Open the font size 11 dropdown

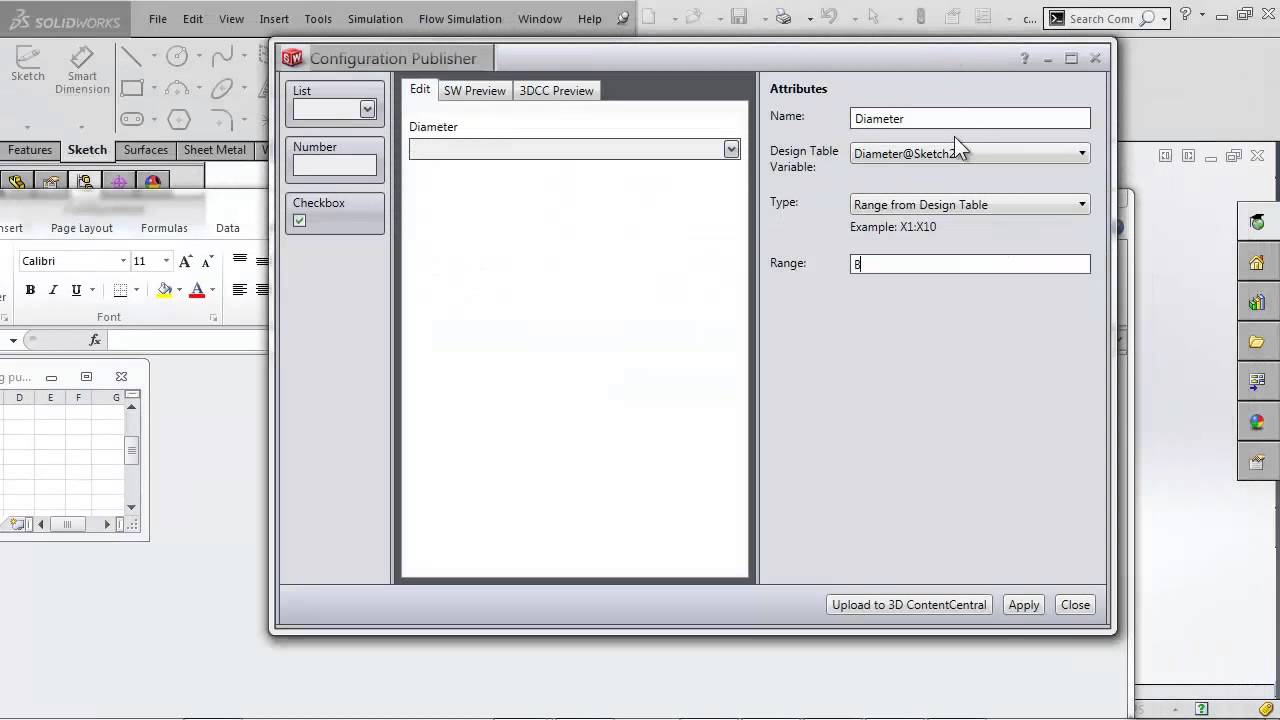166,261
